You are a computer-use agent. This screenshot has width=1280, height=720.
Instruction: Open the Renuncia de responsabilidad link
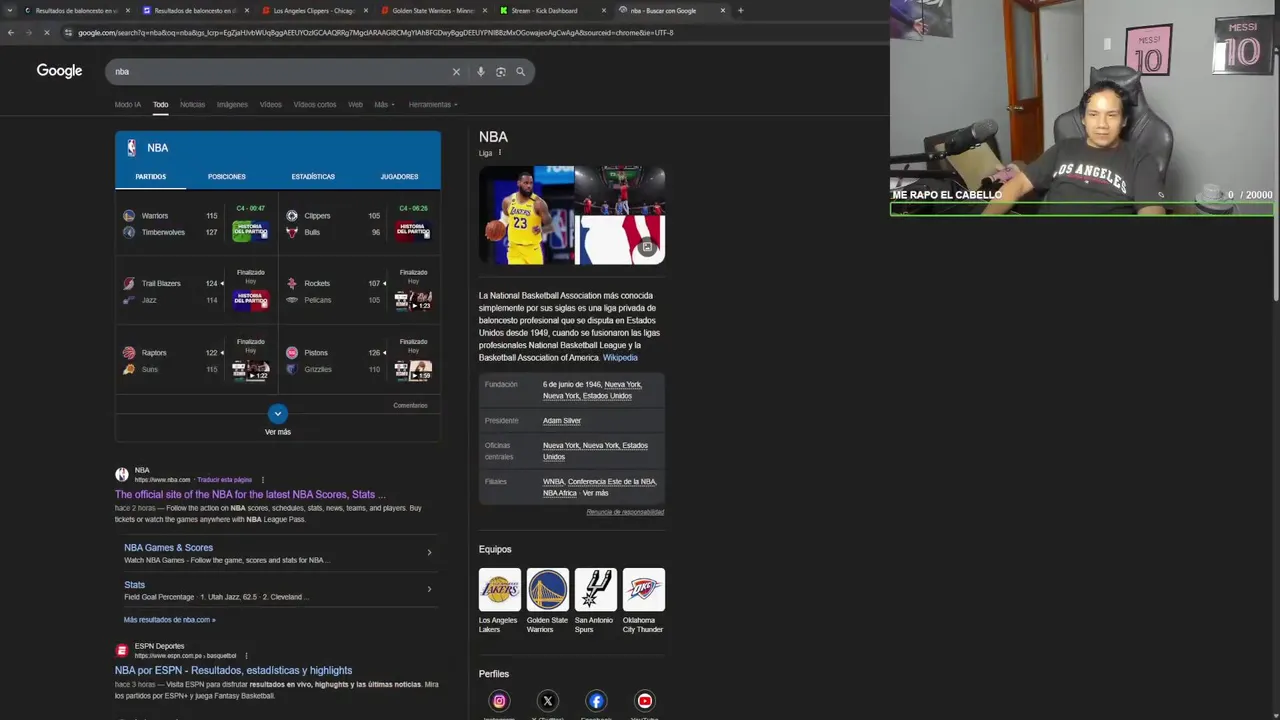(x=625, y=512)
